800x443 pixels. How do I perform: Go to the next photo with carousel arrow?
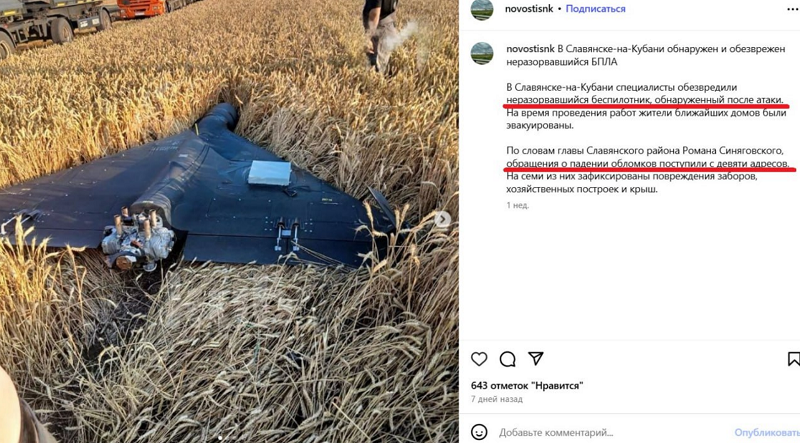pos(442,219)
